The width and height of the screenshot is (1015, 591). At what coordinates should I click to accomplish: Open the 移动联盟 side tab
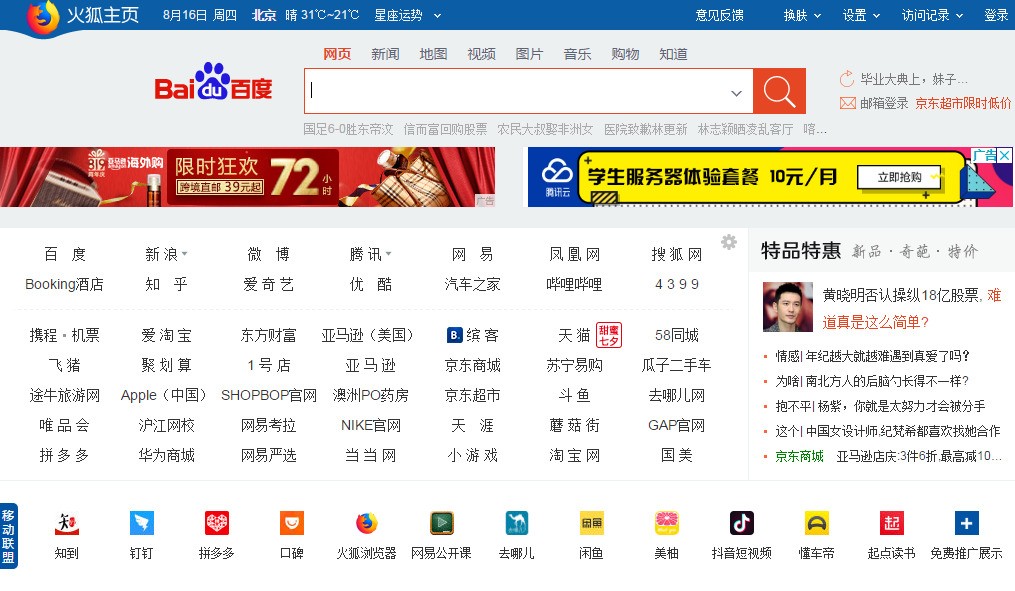pos(8,537)
